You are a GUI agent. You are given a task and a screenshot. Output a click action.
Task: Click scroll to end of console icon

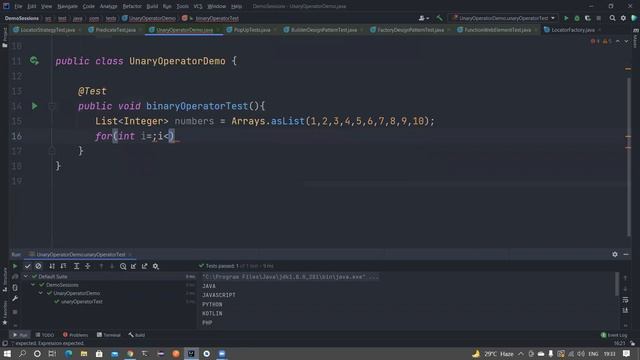point(625,311)
